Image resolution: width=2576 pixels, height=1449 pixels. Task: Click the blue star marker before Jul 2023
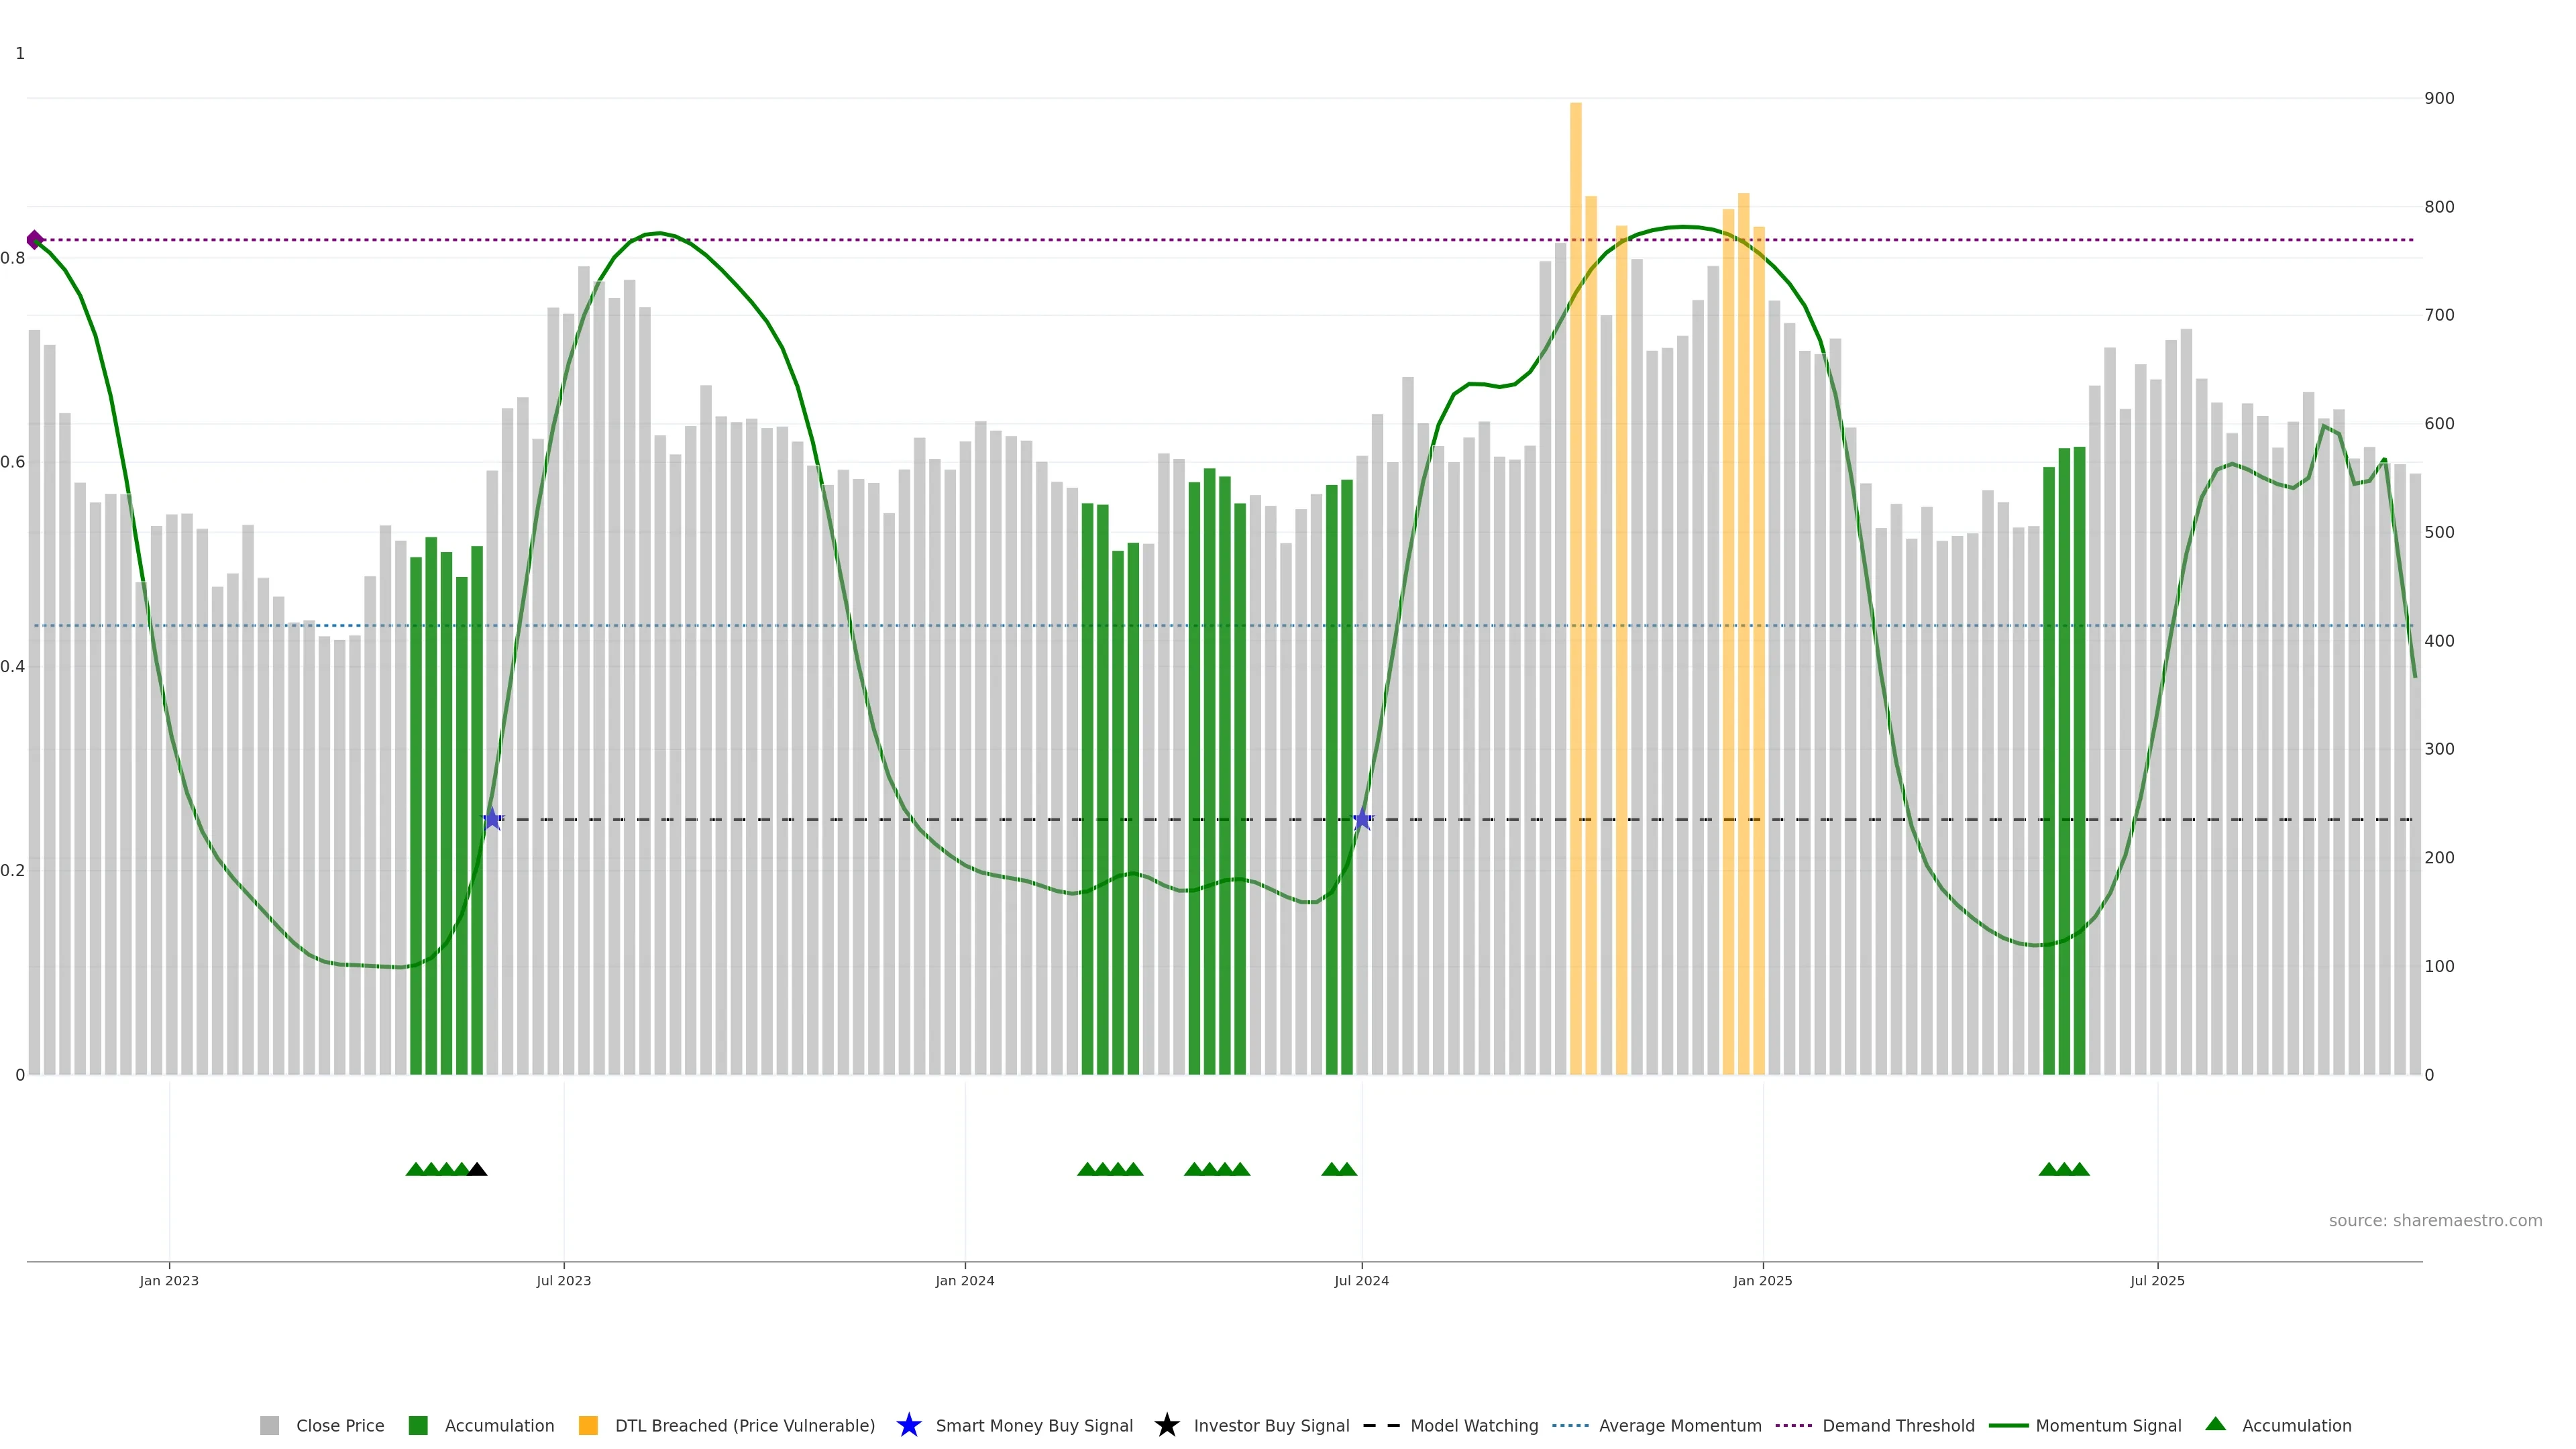click(x=492, y=819)
